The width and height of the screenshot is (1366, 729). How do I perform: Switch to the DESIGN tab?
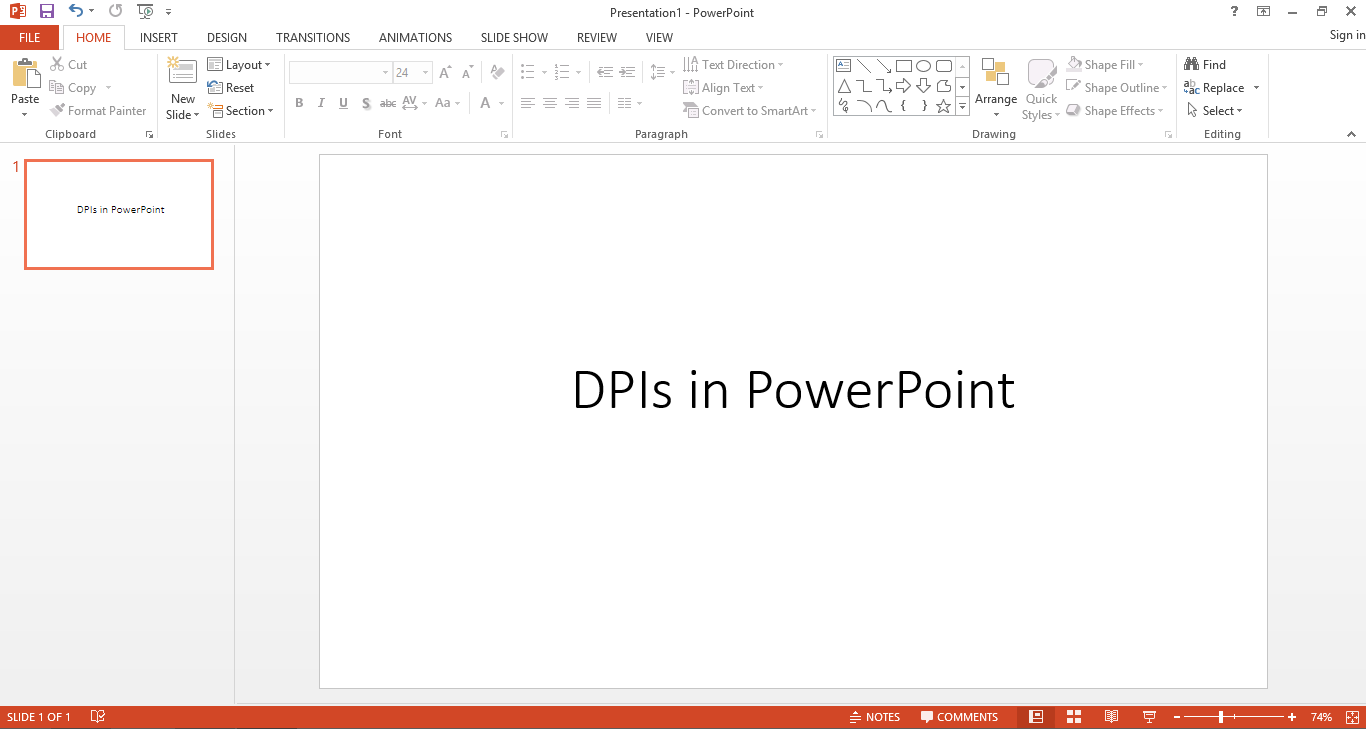point(227,38)
